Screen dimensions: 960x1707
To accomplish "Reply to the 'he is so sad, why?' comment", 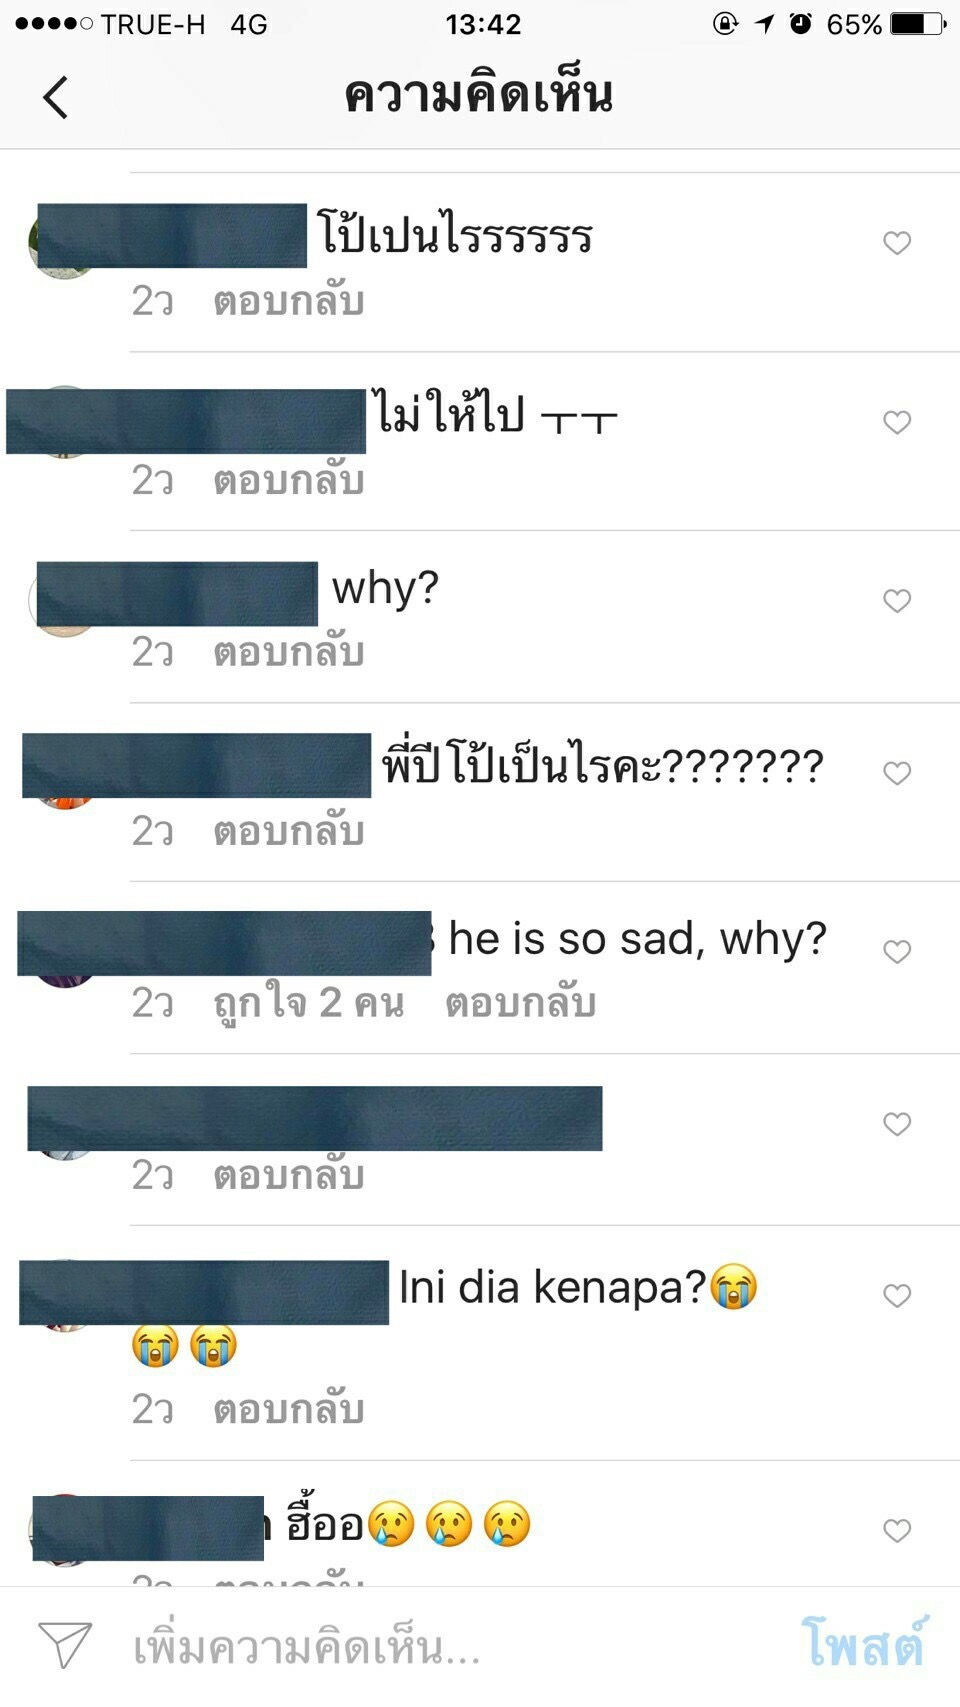I will [520, 1003].
